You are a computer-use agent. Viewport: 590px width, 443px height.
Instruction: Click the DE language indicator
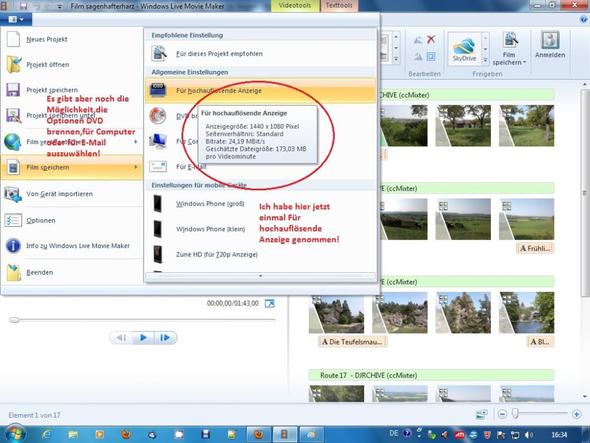(393, 434)
